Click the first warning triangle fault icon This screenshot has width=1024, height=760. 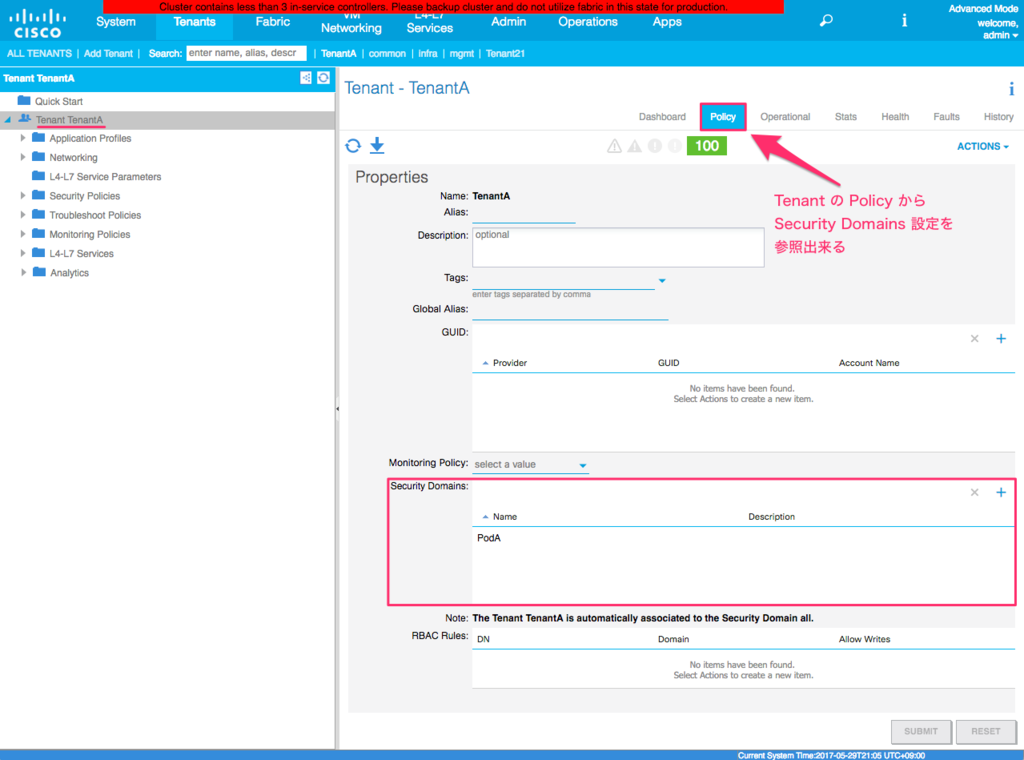pyautogui.click(x=614, y=146)
